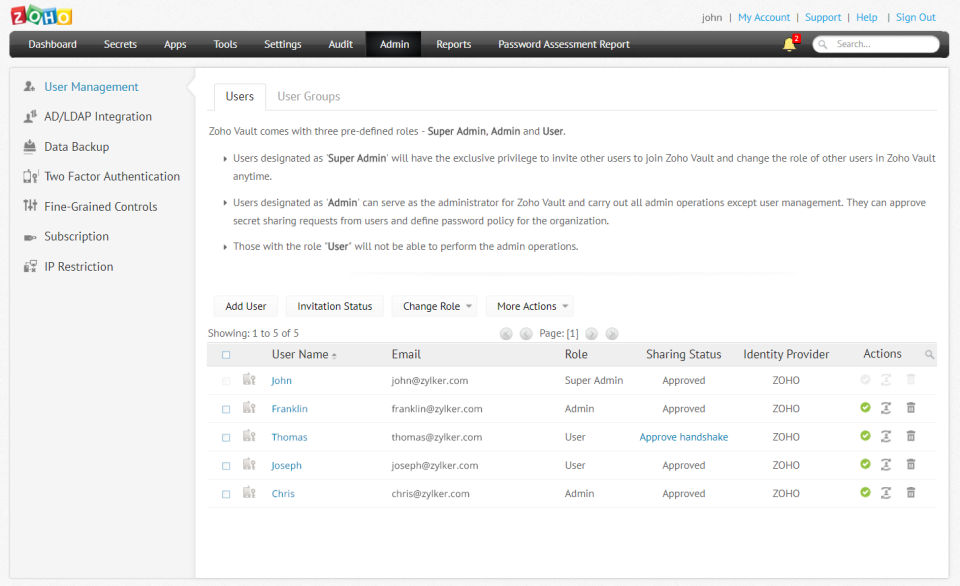Delete user Franklin with the trash icon
The image size is (960, 586).
pyautogui.click(x=911, y=407)
